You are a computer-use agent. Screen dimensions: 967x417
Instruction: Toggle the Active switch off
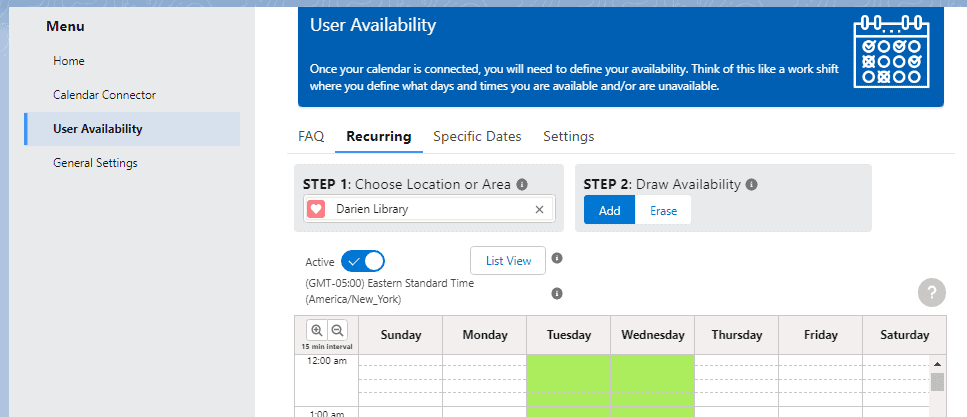tap(362, 261)
